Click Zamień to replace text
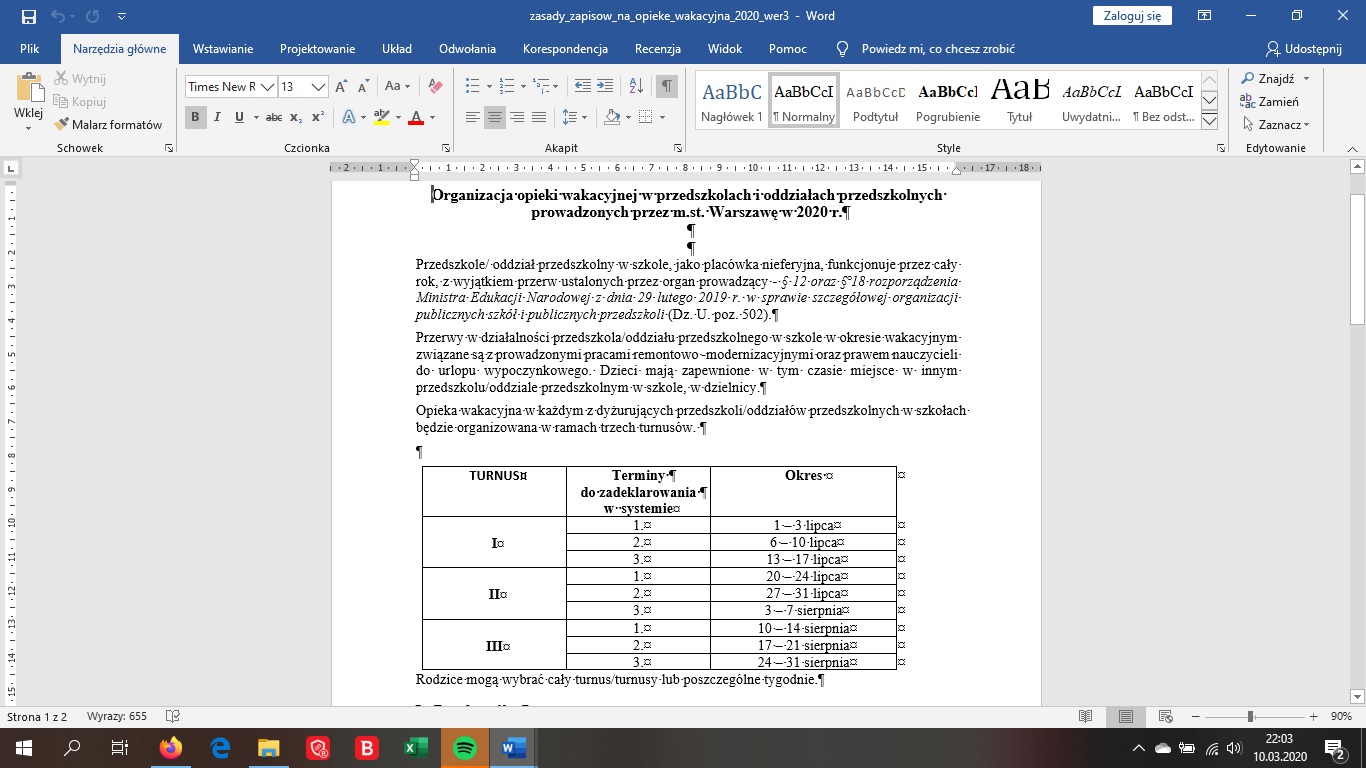1366x768 pixels. [1270, 101]
